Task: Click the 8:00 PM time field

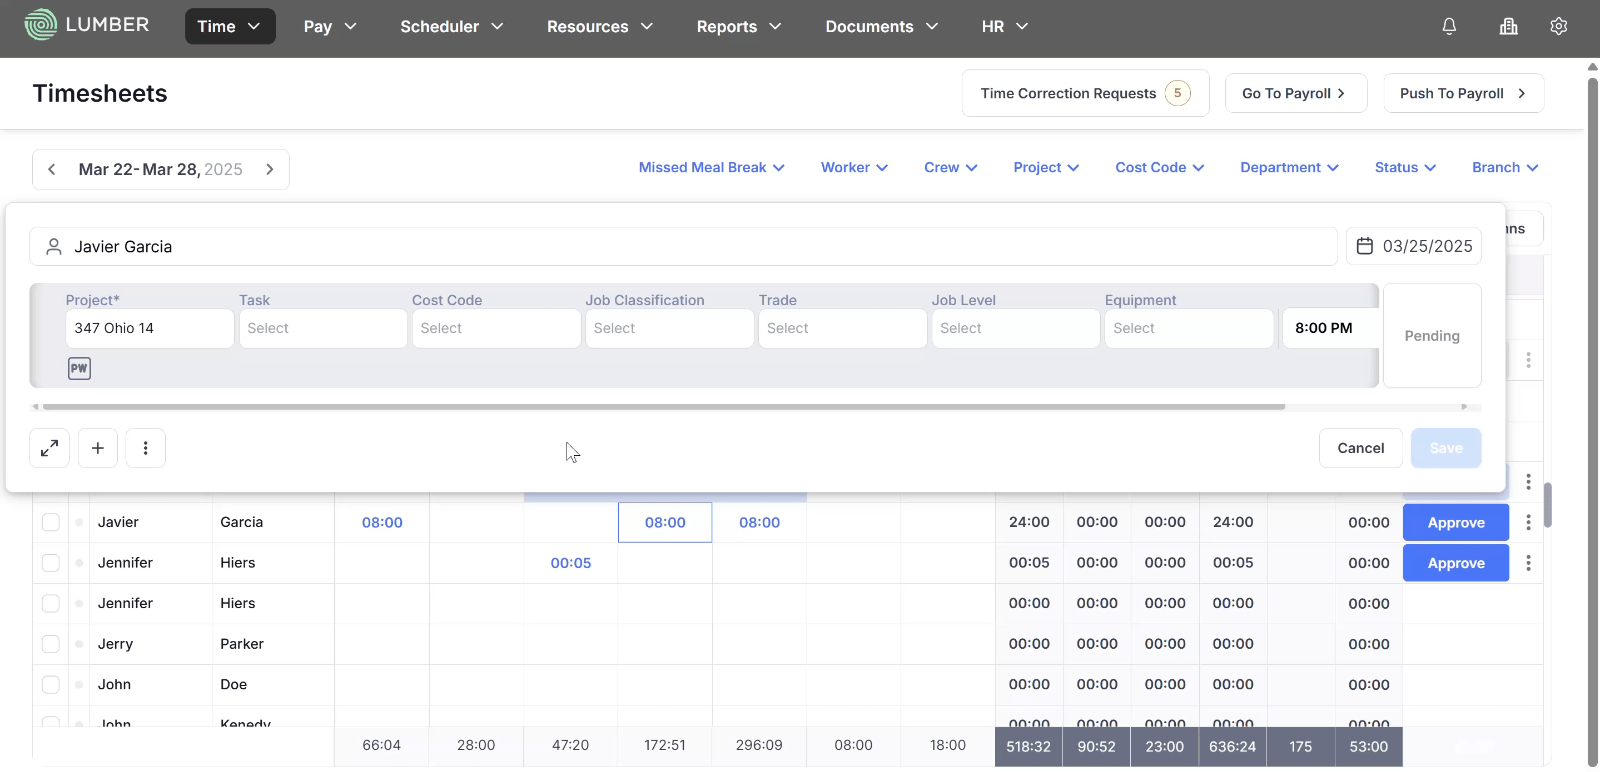Action: (x=1331, y=328)
